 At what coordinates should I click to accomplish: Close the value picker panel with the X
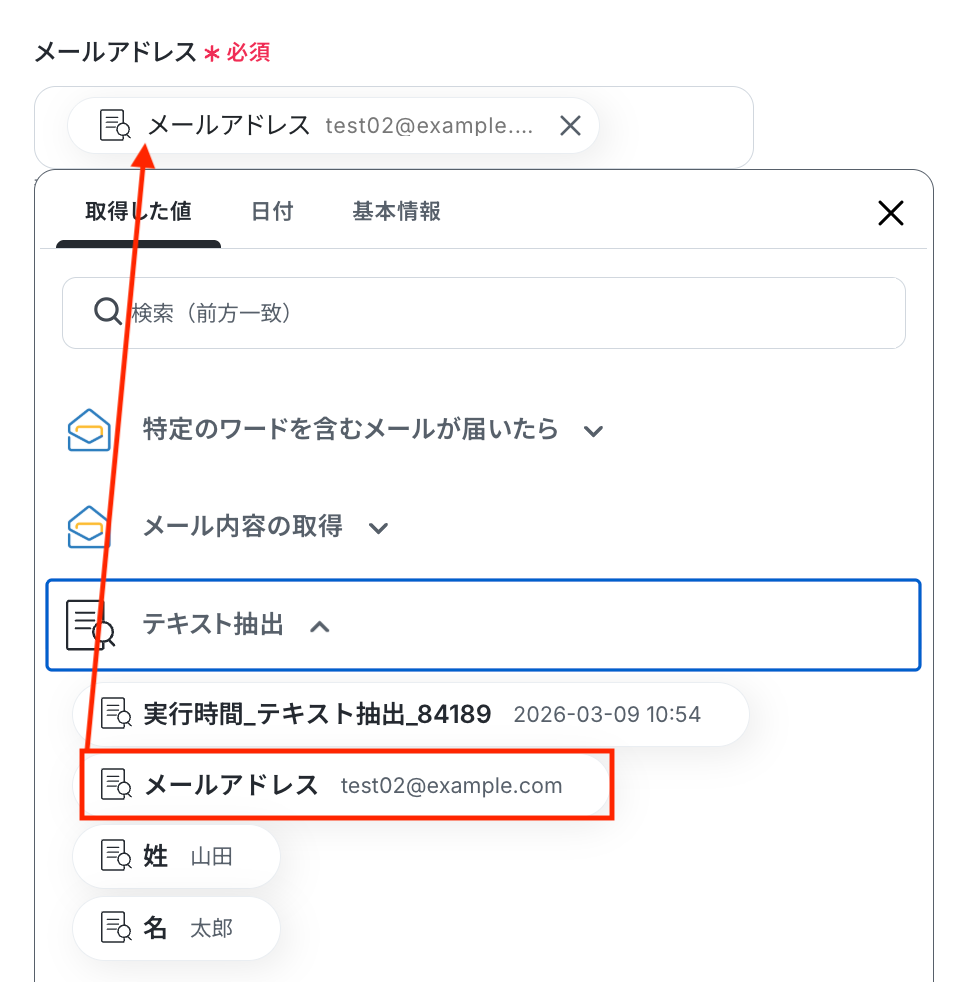pyautogui.click(x=891, y=213)
